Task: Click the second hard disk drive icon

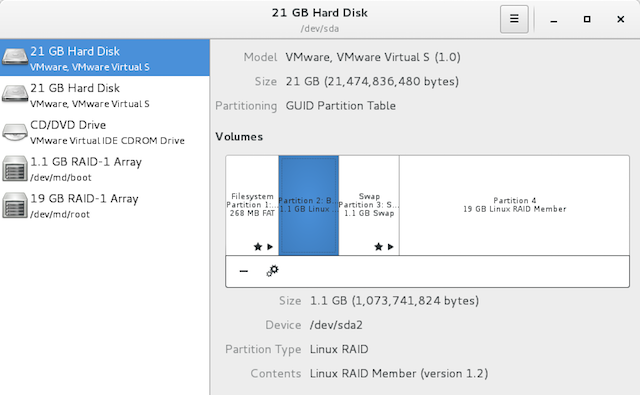Action: click(x=15, y=93)
